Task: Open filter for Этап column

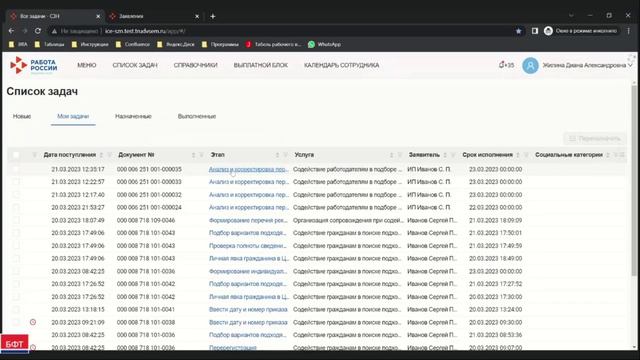Action: pyautogui.click(x=286, y=155)
